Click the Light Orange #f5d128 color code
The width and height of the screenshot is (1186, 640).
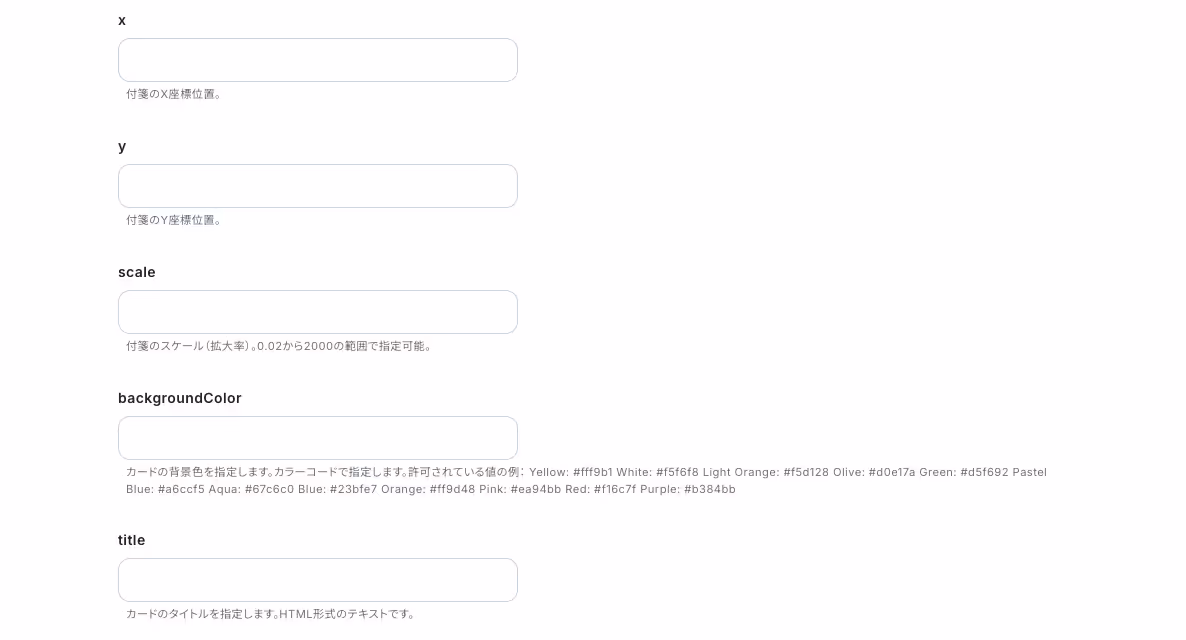765,472
